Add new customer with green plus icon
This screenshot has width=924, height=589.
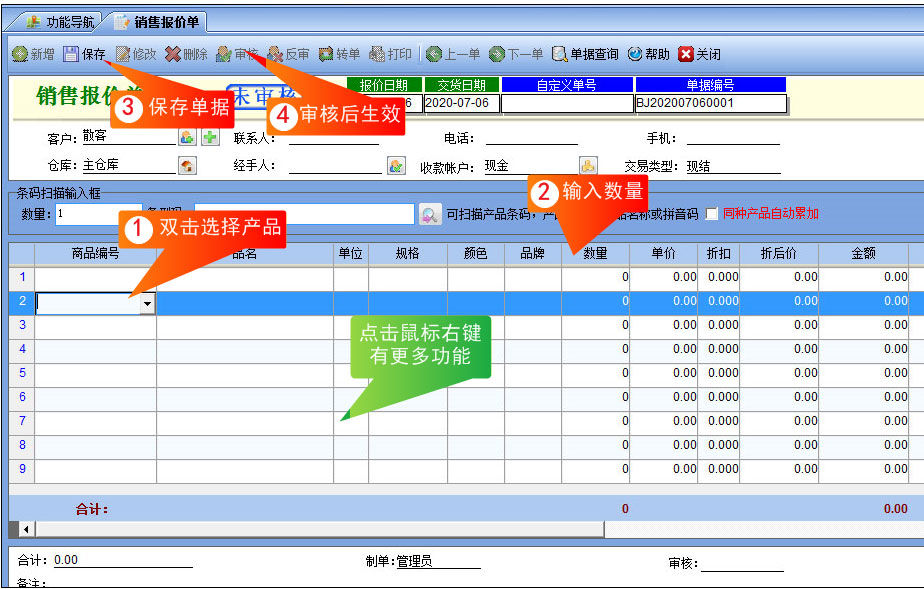pyautogui.click(x=210, y=138)
